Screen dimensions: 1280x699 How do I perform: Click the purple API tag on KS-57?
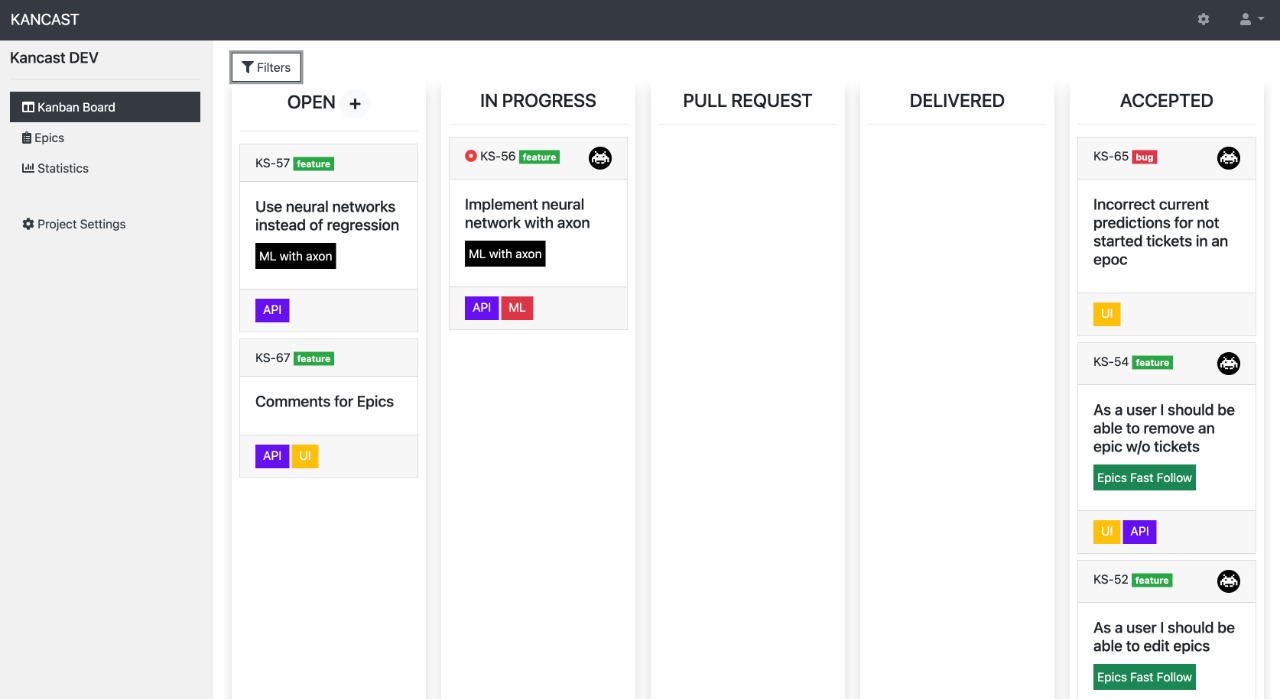pos(272,310)
